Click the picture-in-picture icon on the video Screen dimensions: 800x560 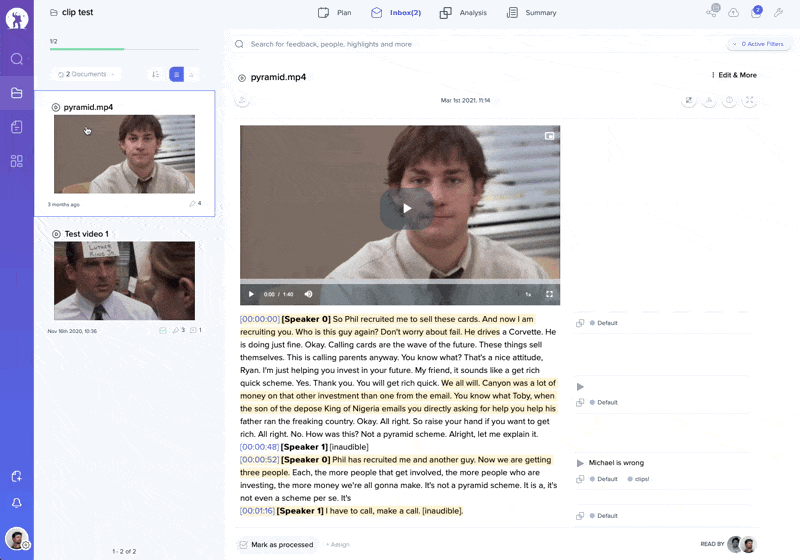(549, 136)
